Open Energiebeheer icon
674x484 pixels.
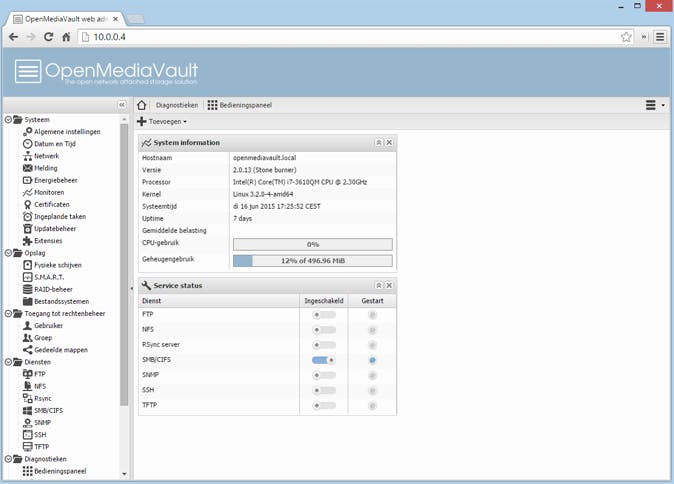coord(28,180)
